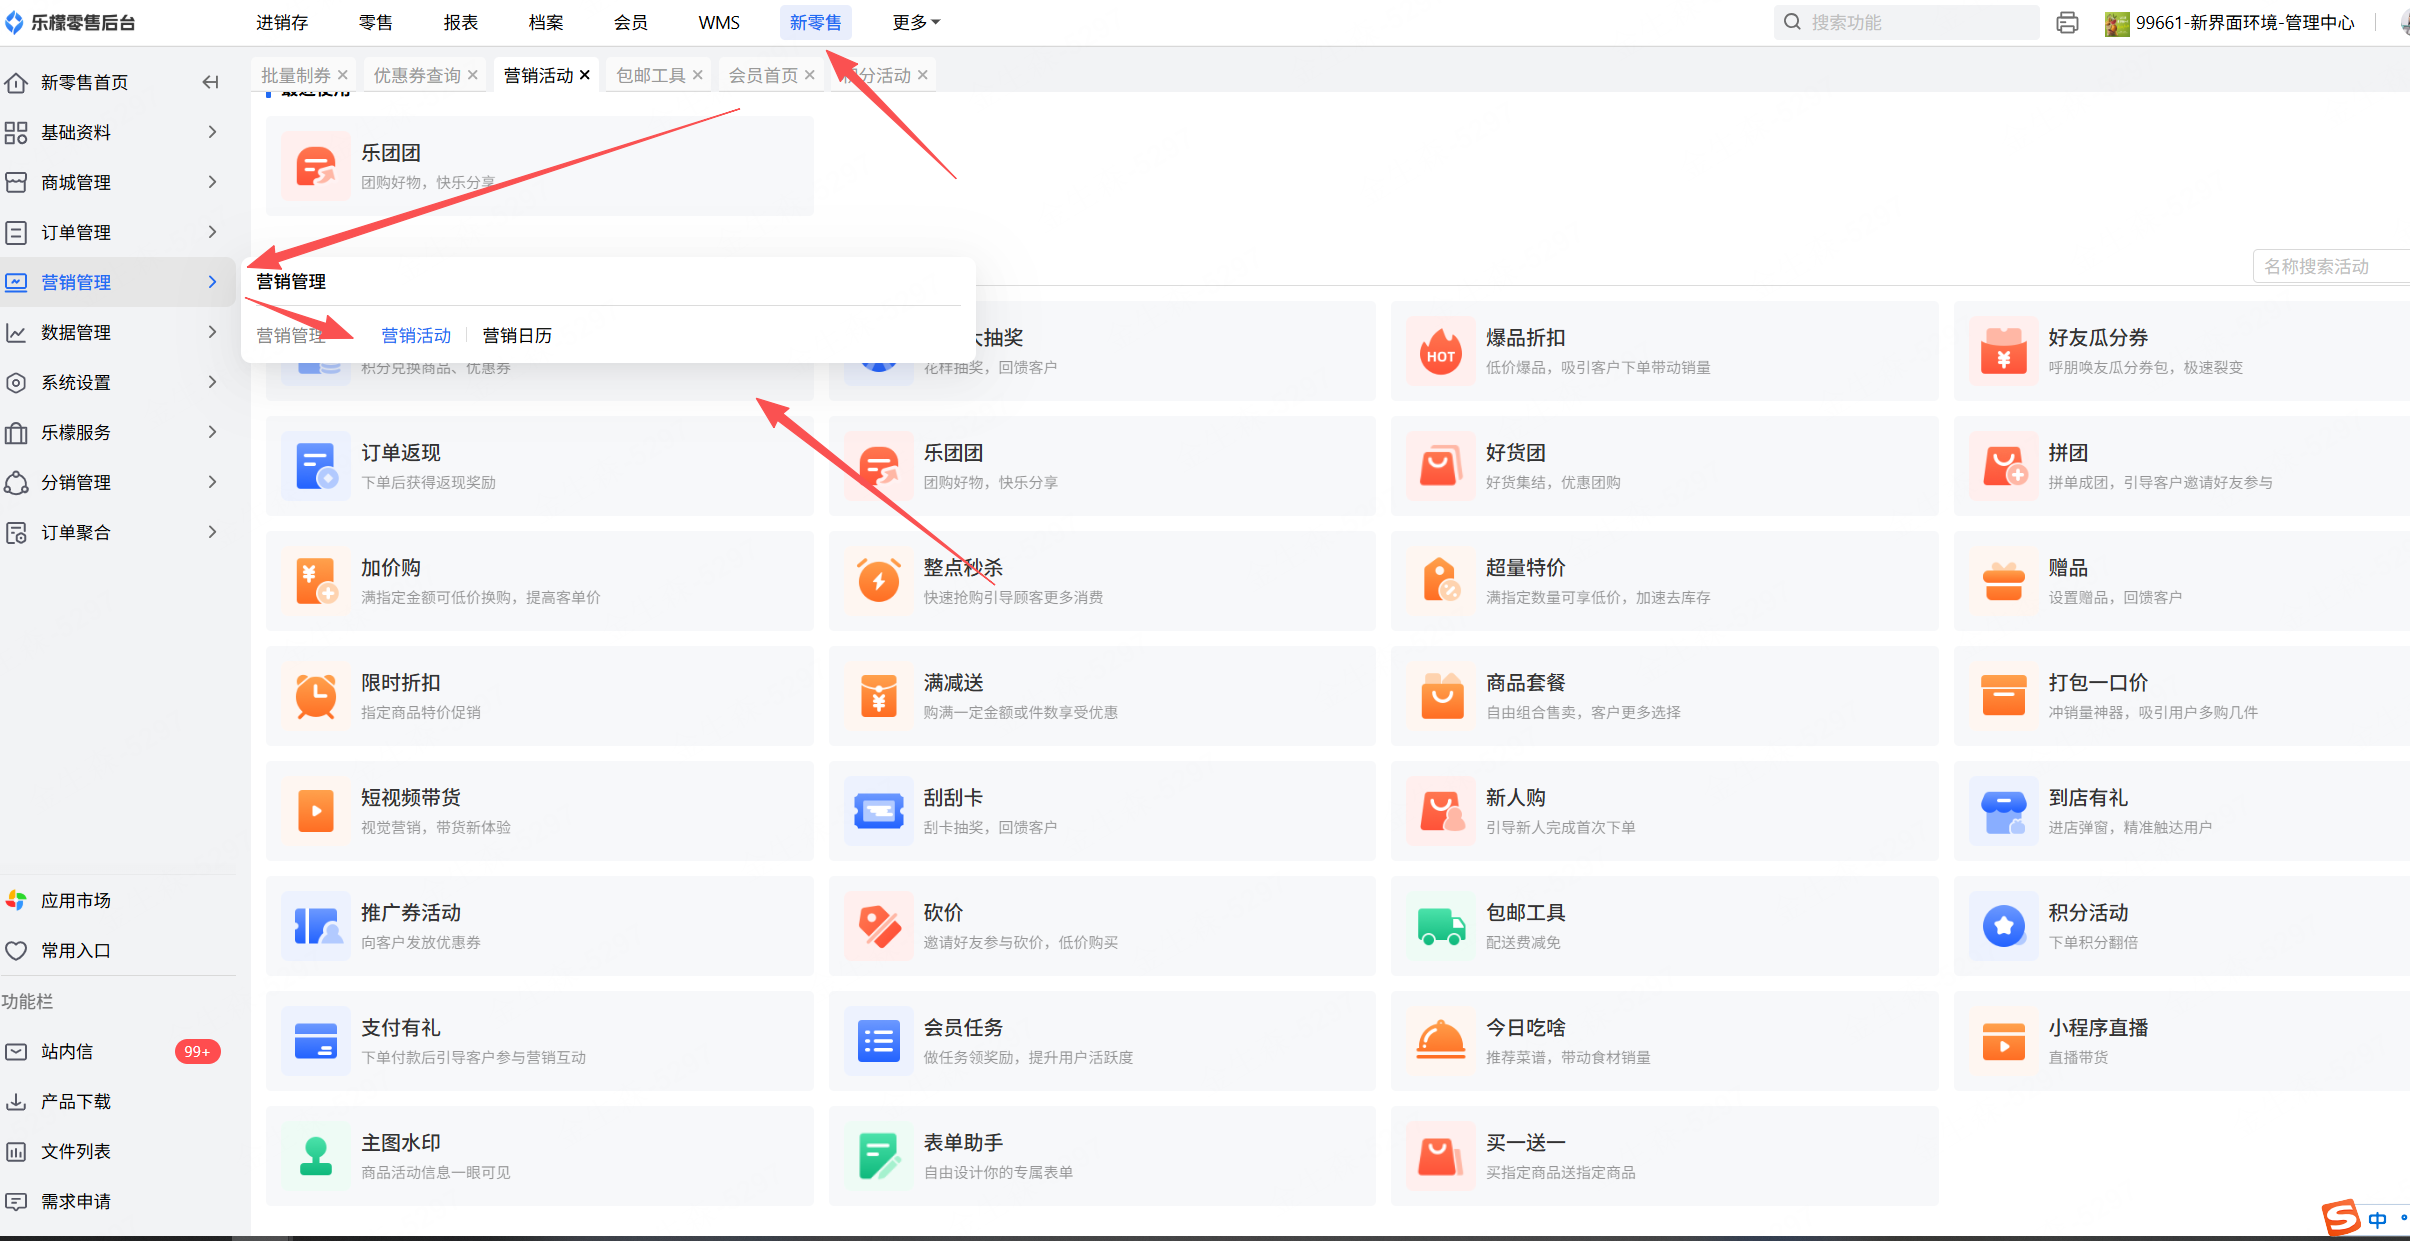2410x1241 pixels.
Task: Click the printer icon in the top bar
Action: pyautogui.click(x=2067, y=22)
